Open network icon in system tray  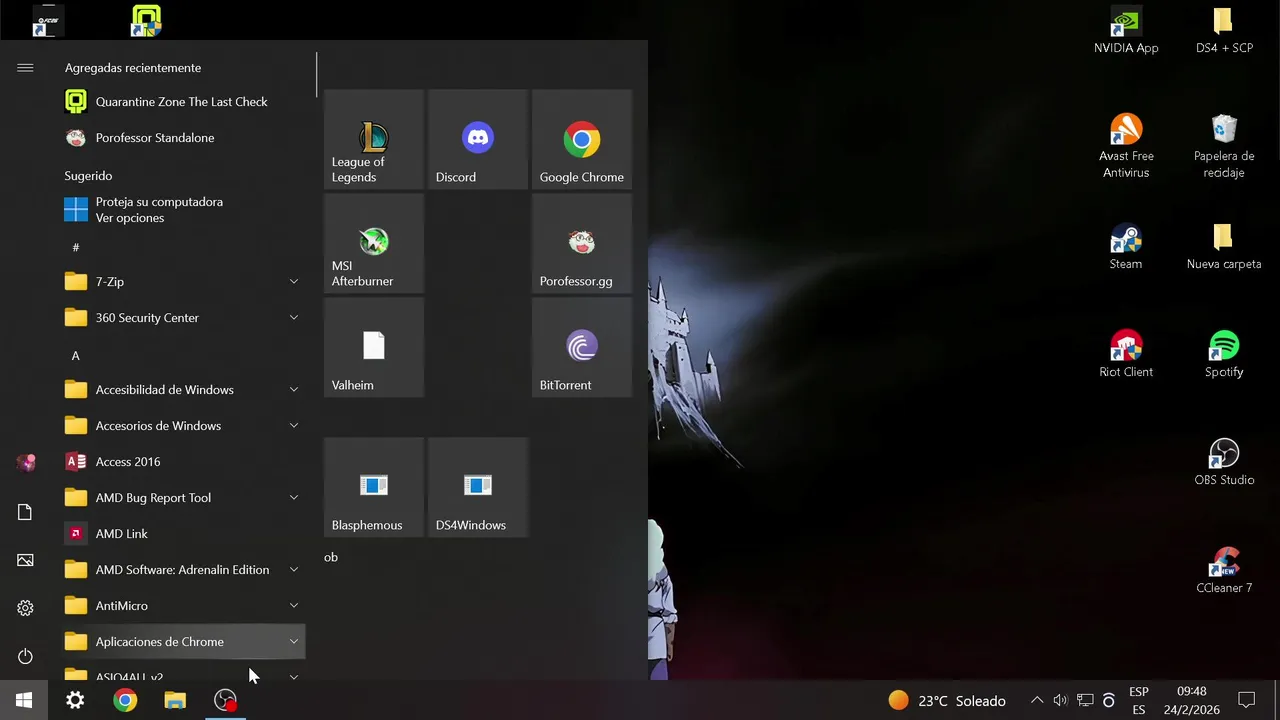click(1084, 701)
